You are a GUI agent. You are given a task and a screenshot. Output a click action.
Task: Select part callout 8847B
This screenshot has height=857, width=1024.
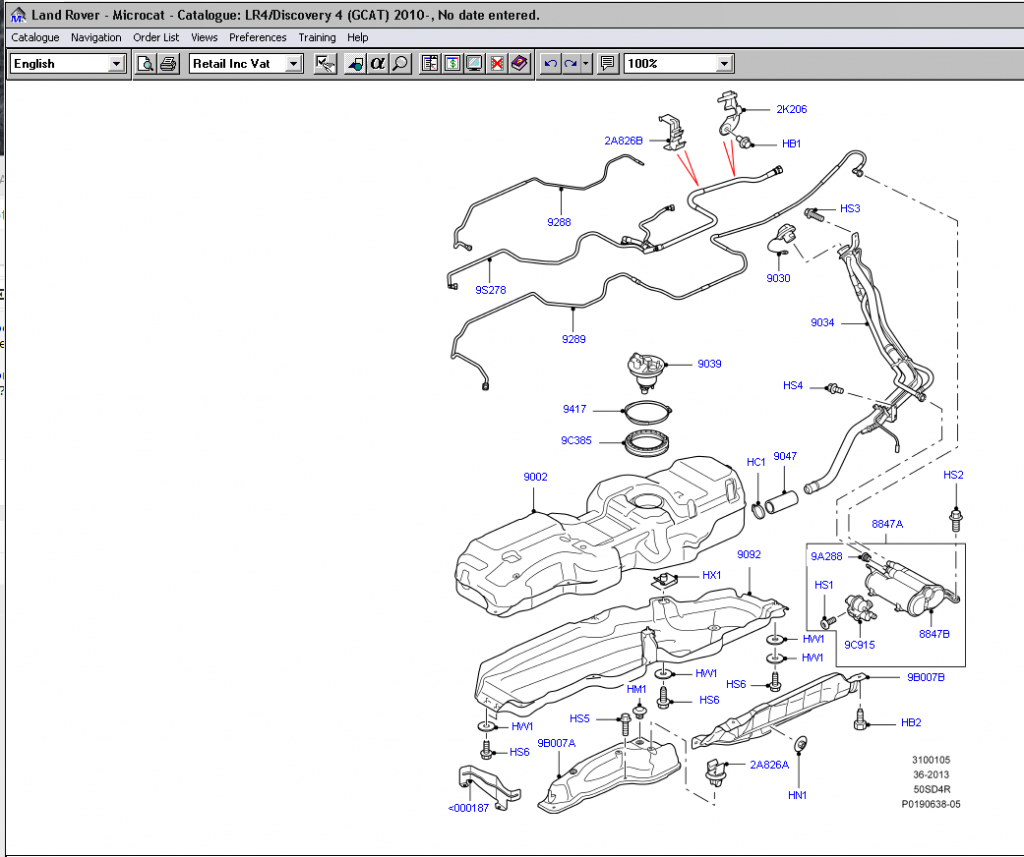[934, 634]
